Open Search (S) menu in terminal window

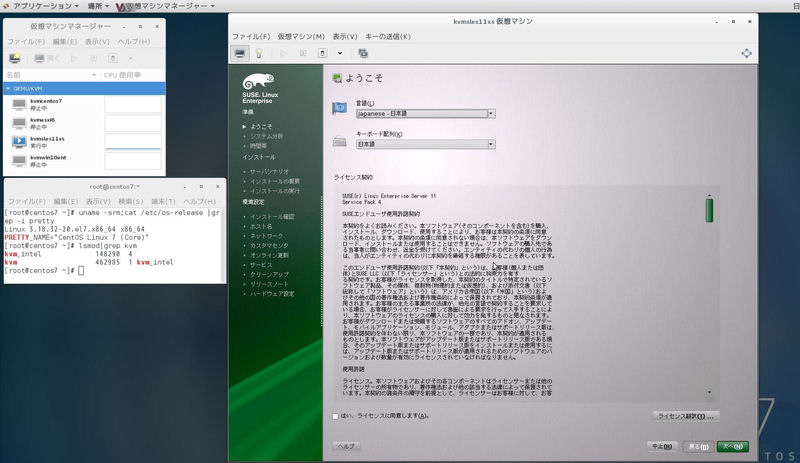131,202
